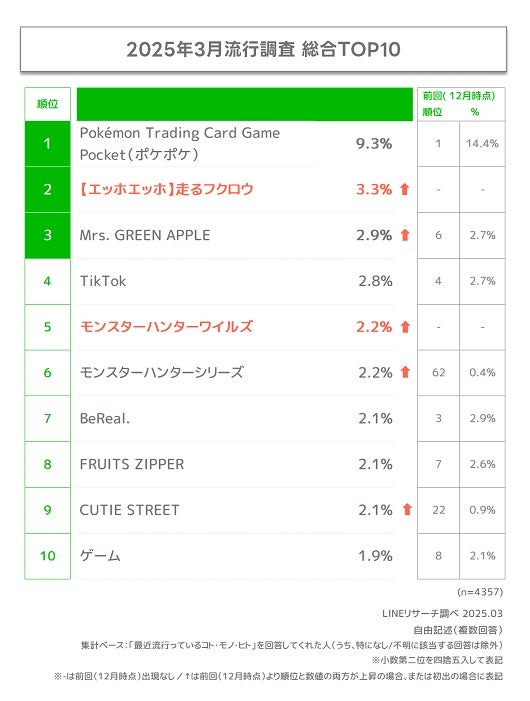Select the 【エッホエッホ】走るフクロウ entry
This screenshot has height=701, width=530.
coord(166,190)
